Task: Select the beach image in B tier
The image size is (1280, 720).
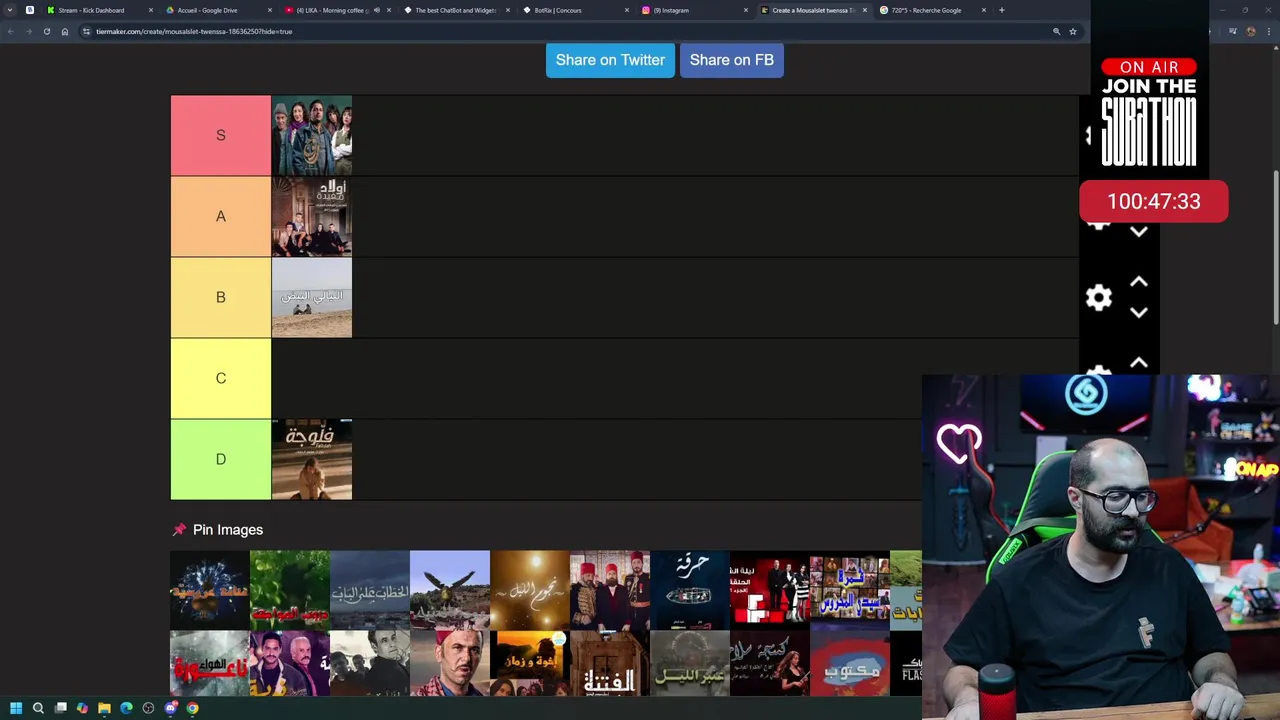Action: (312, 298)
